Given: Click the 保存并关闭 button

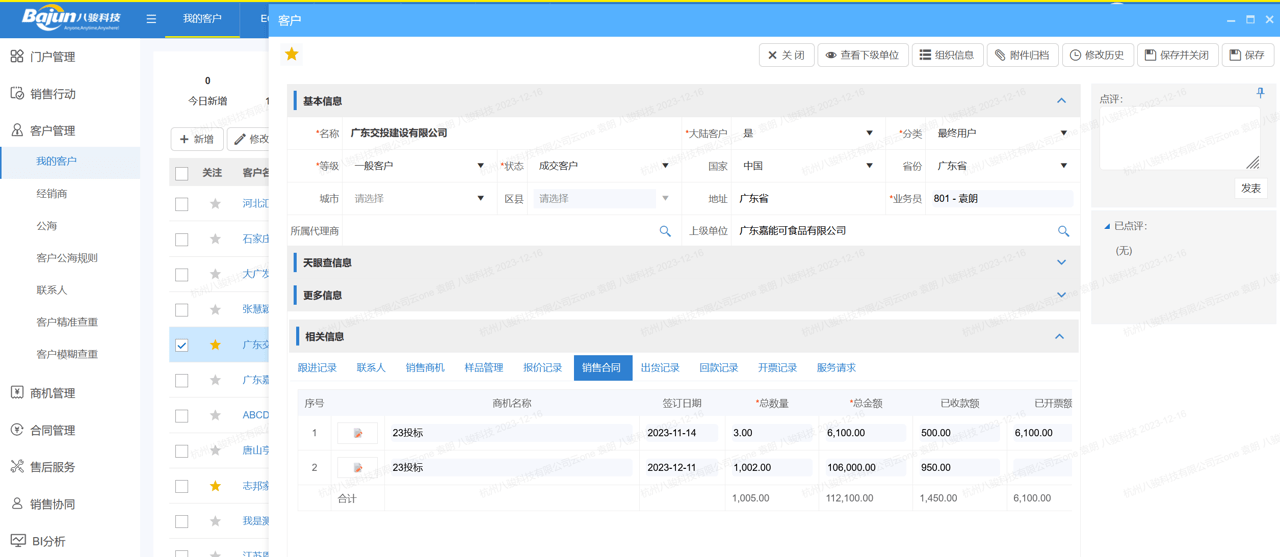Looking at the screenshot, I should 1176,55.
